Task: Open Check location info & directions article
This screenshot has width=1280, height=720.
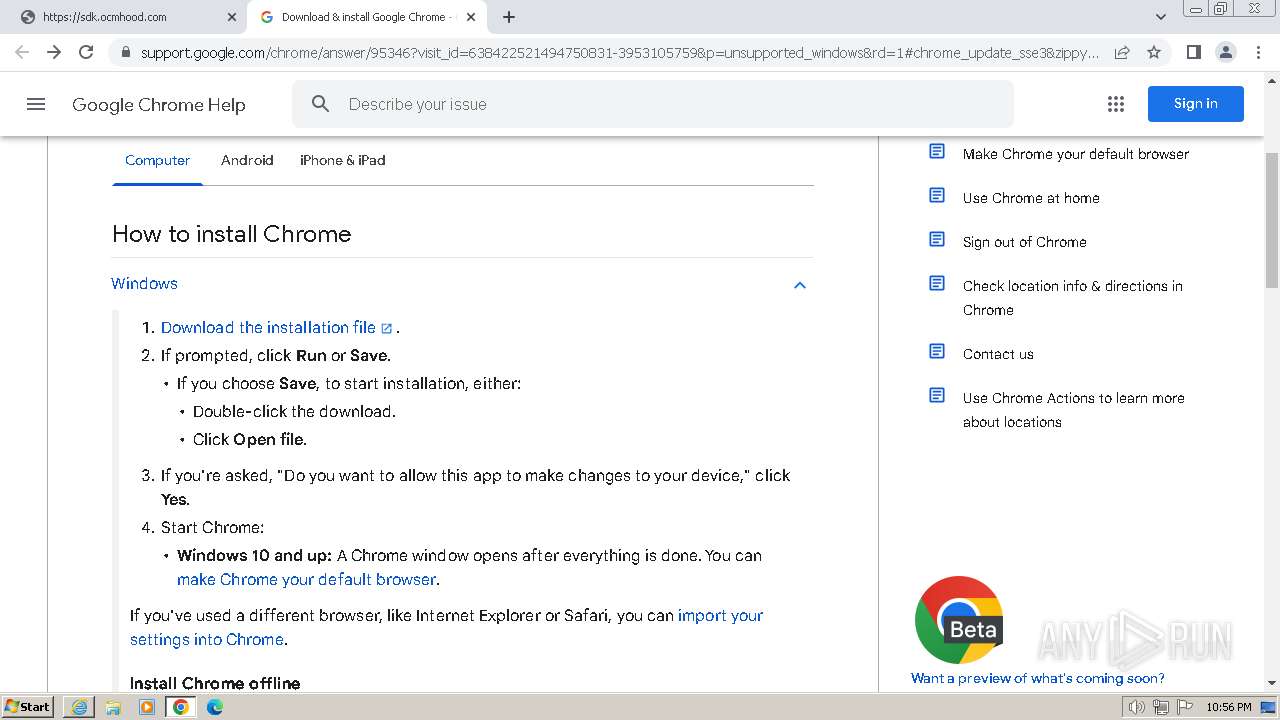Action: 1072,298
